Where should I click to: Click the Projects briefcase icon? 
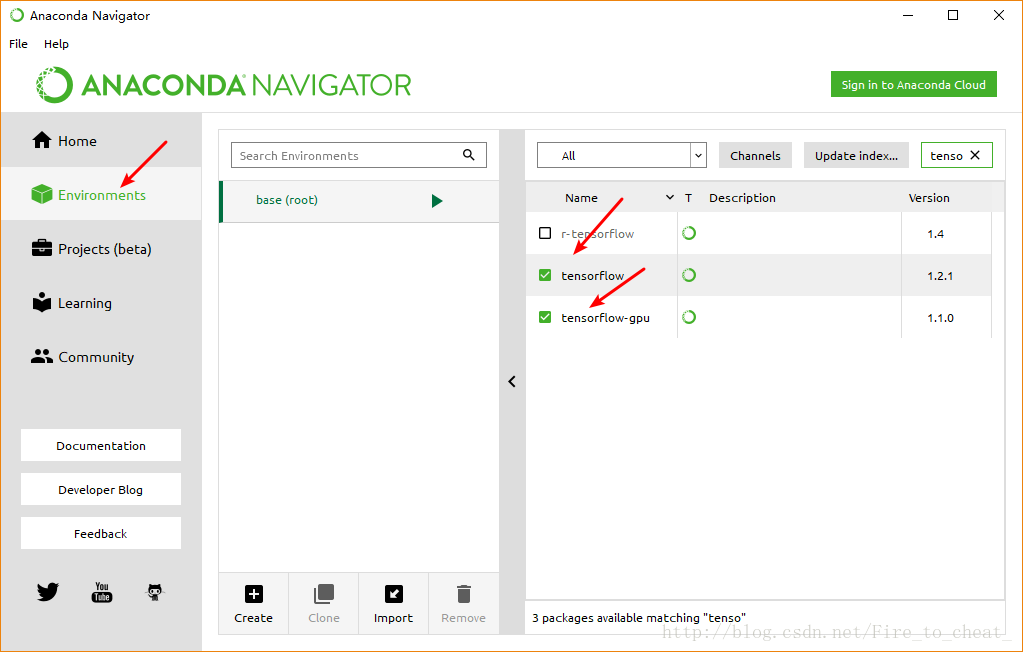tap(42, 248)
